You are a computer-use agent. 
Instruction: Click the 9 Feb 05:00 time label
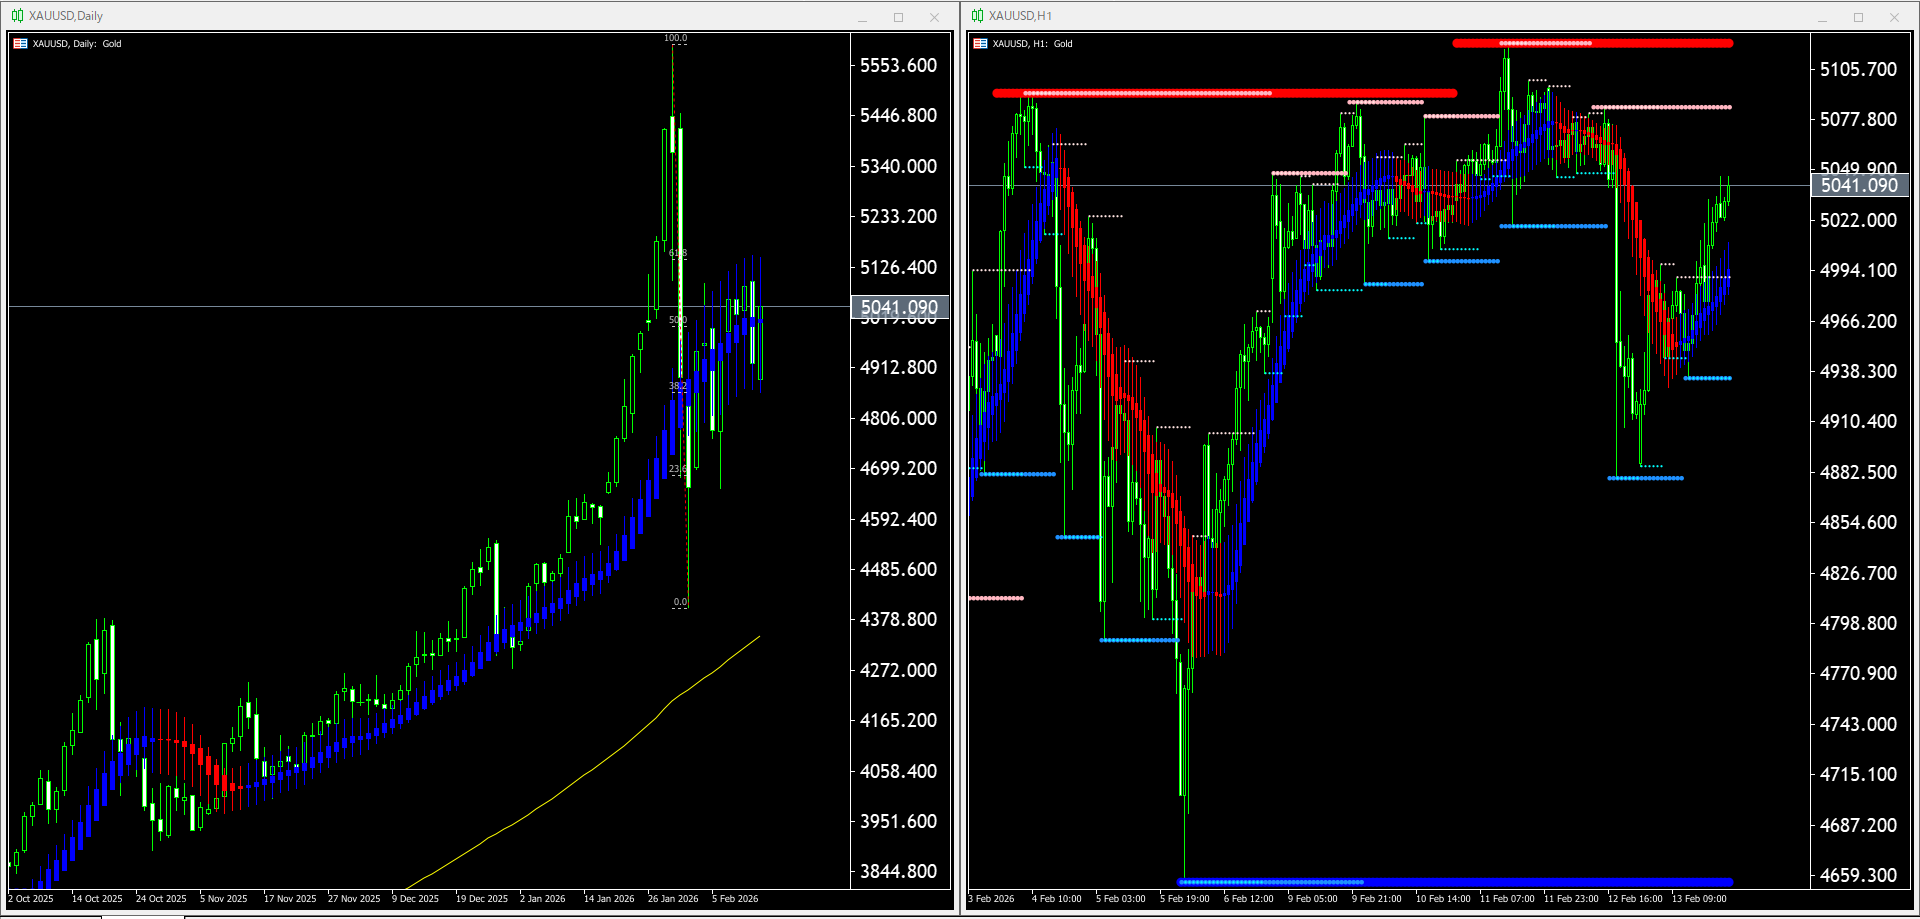pos(1313,899)
